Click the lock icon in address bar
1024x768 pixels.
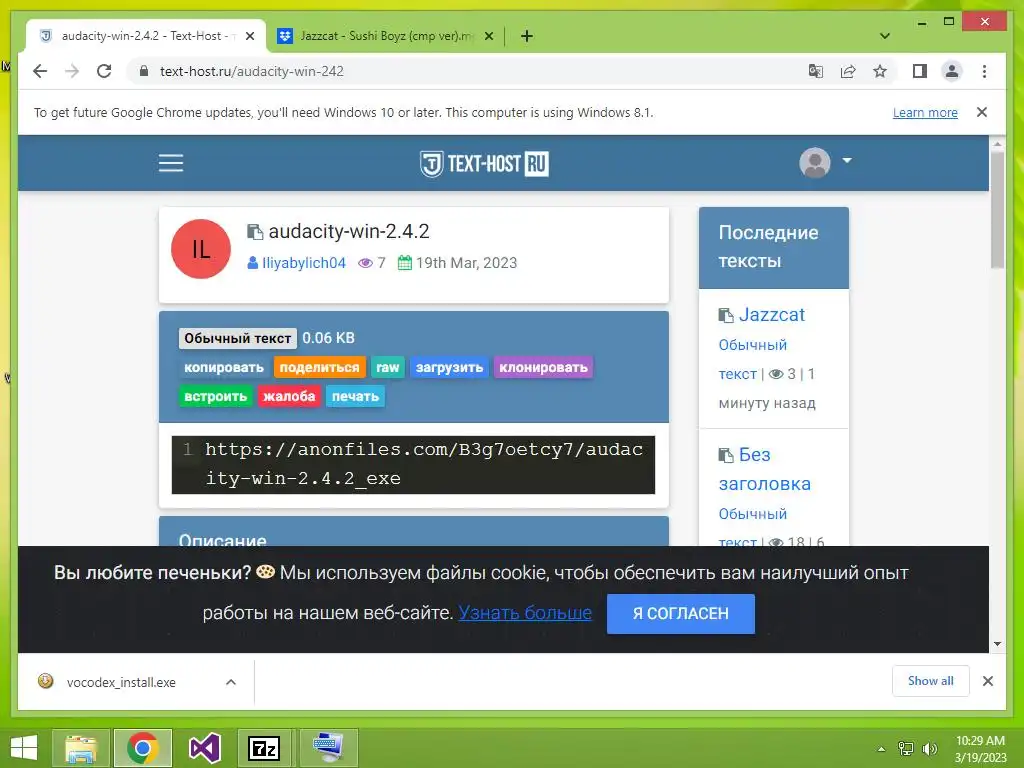(x=144, y=71)
